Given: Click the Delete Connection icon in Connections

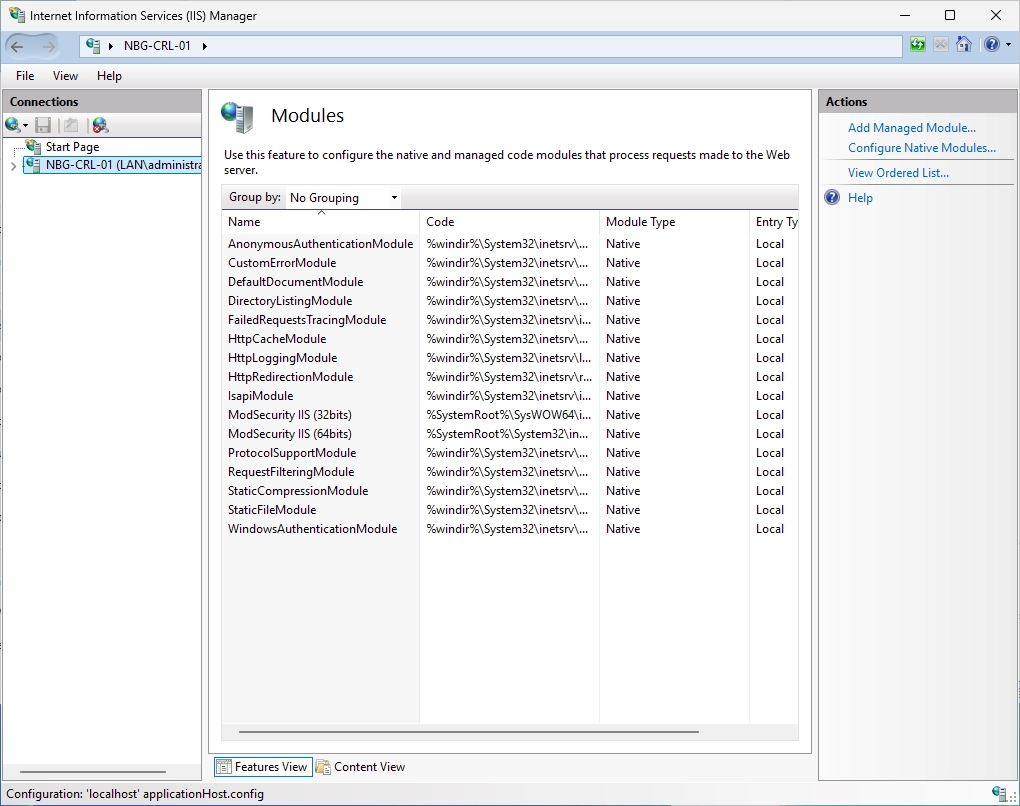Looking at the screenshot, I should click(x=99, y=125).
